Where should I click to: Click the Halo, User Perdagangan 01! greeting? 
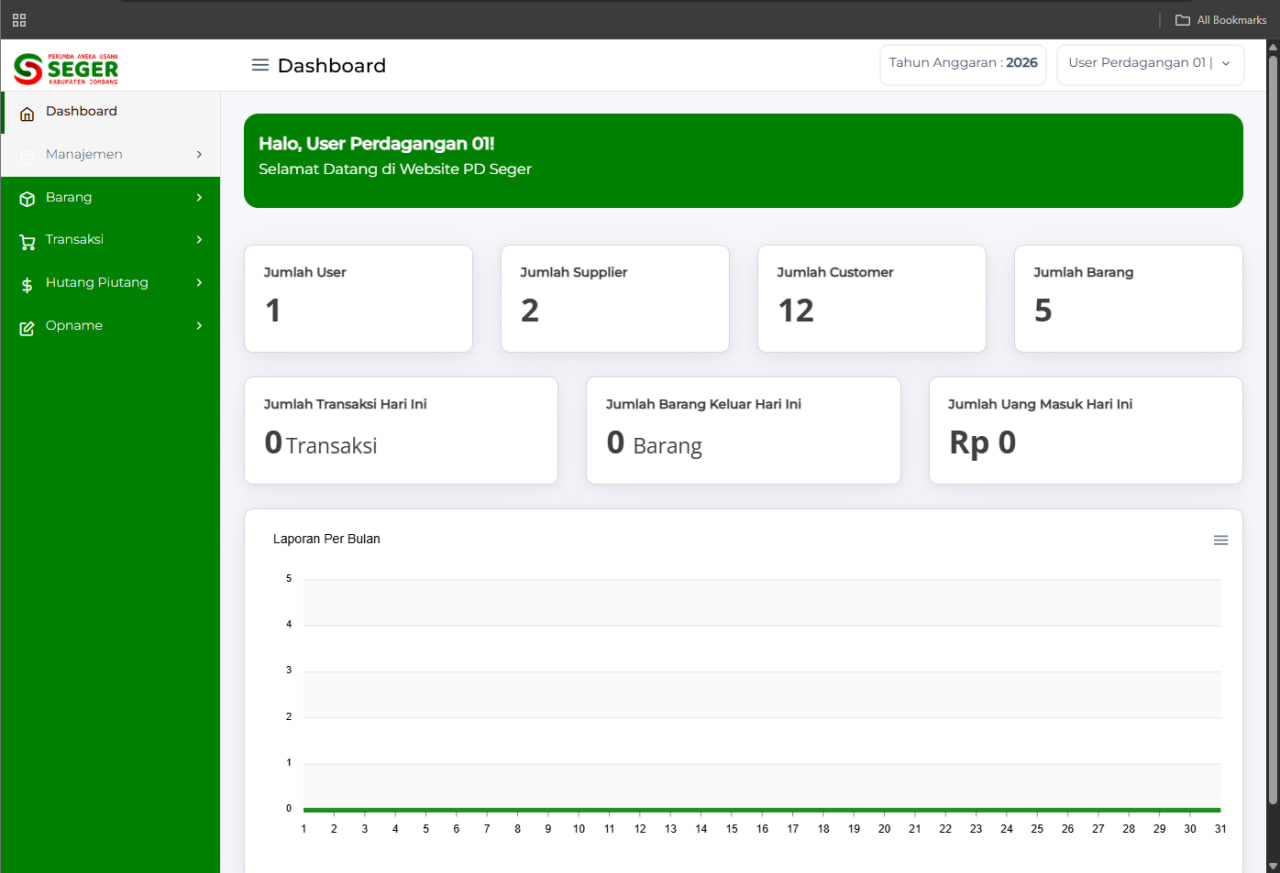point(377,144)
